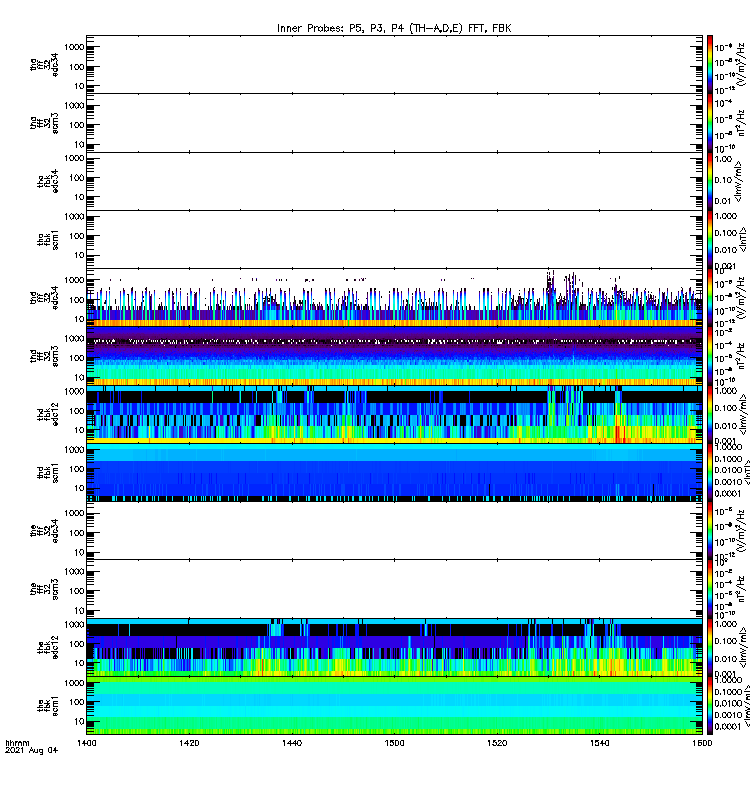
Task: Click the color bar beside tha fff scm3 panel
Action: (710, 123)
